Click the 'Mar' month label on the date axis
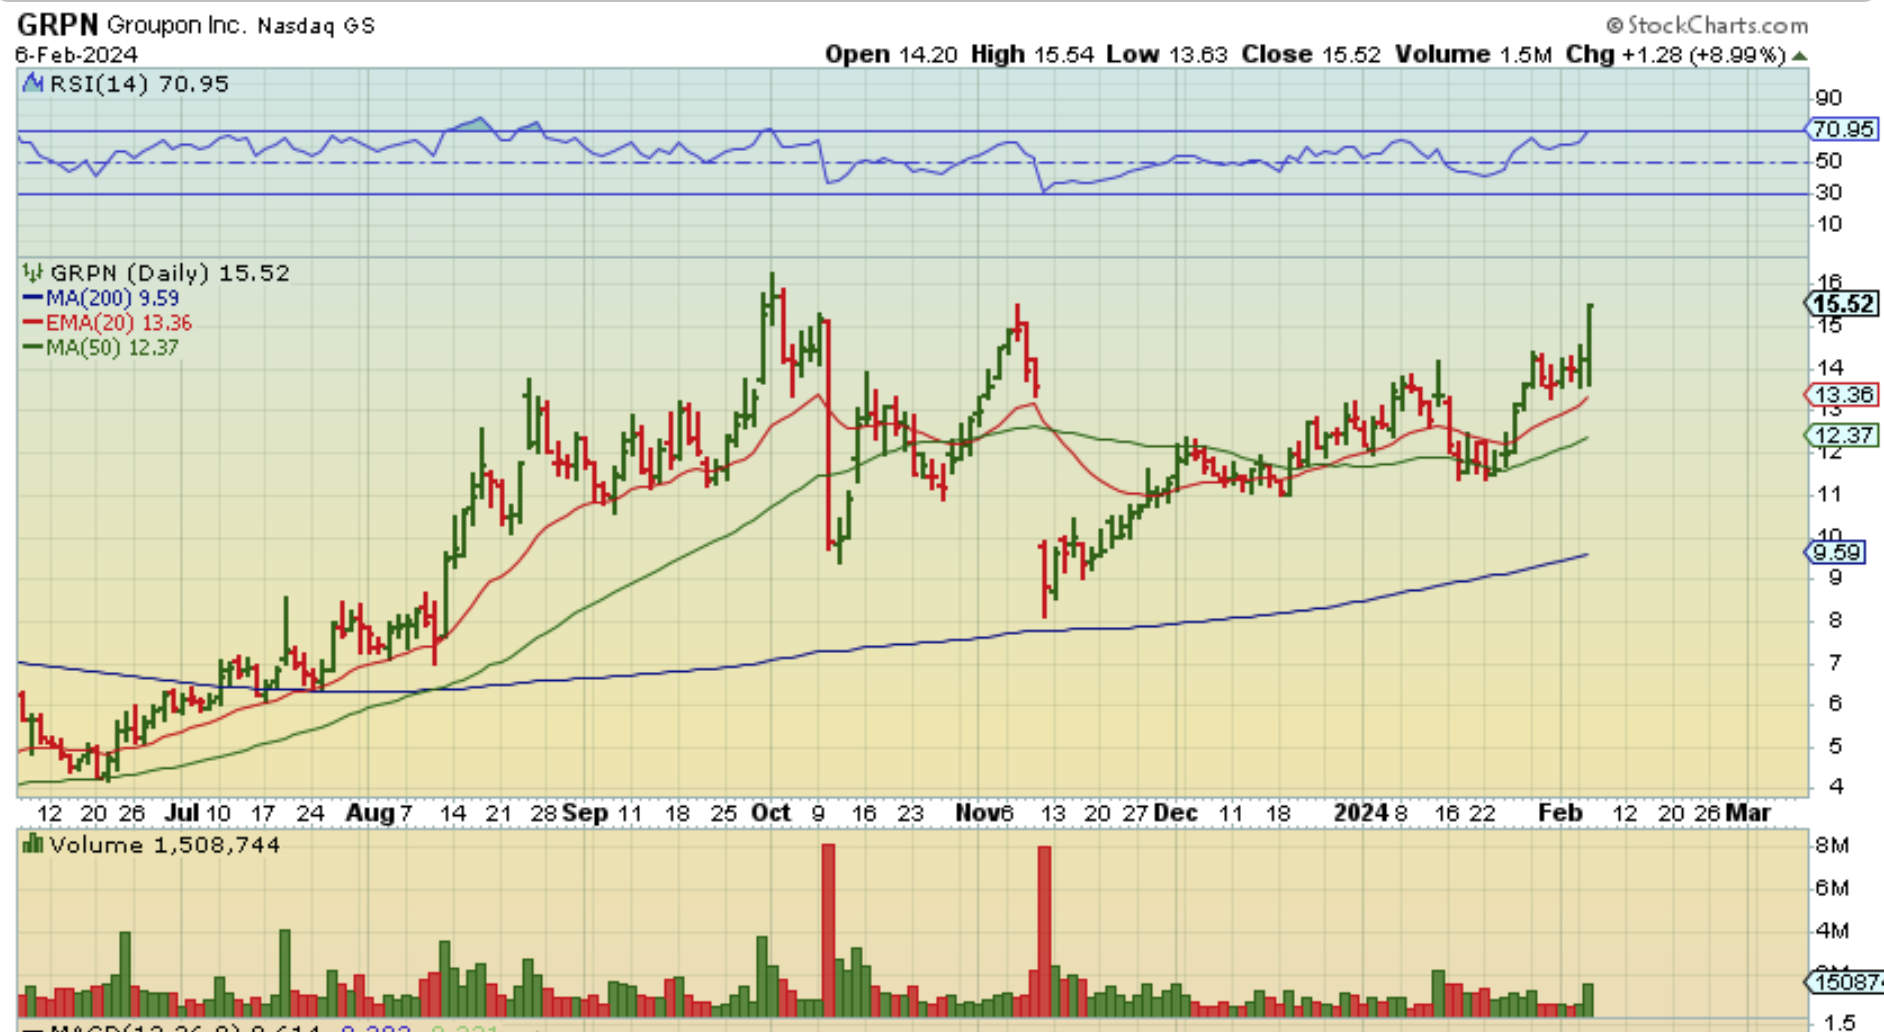Image resolution: width=1884 pixels, height=1032 pixels. [x=1749, y=813]
